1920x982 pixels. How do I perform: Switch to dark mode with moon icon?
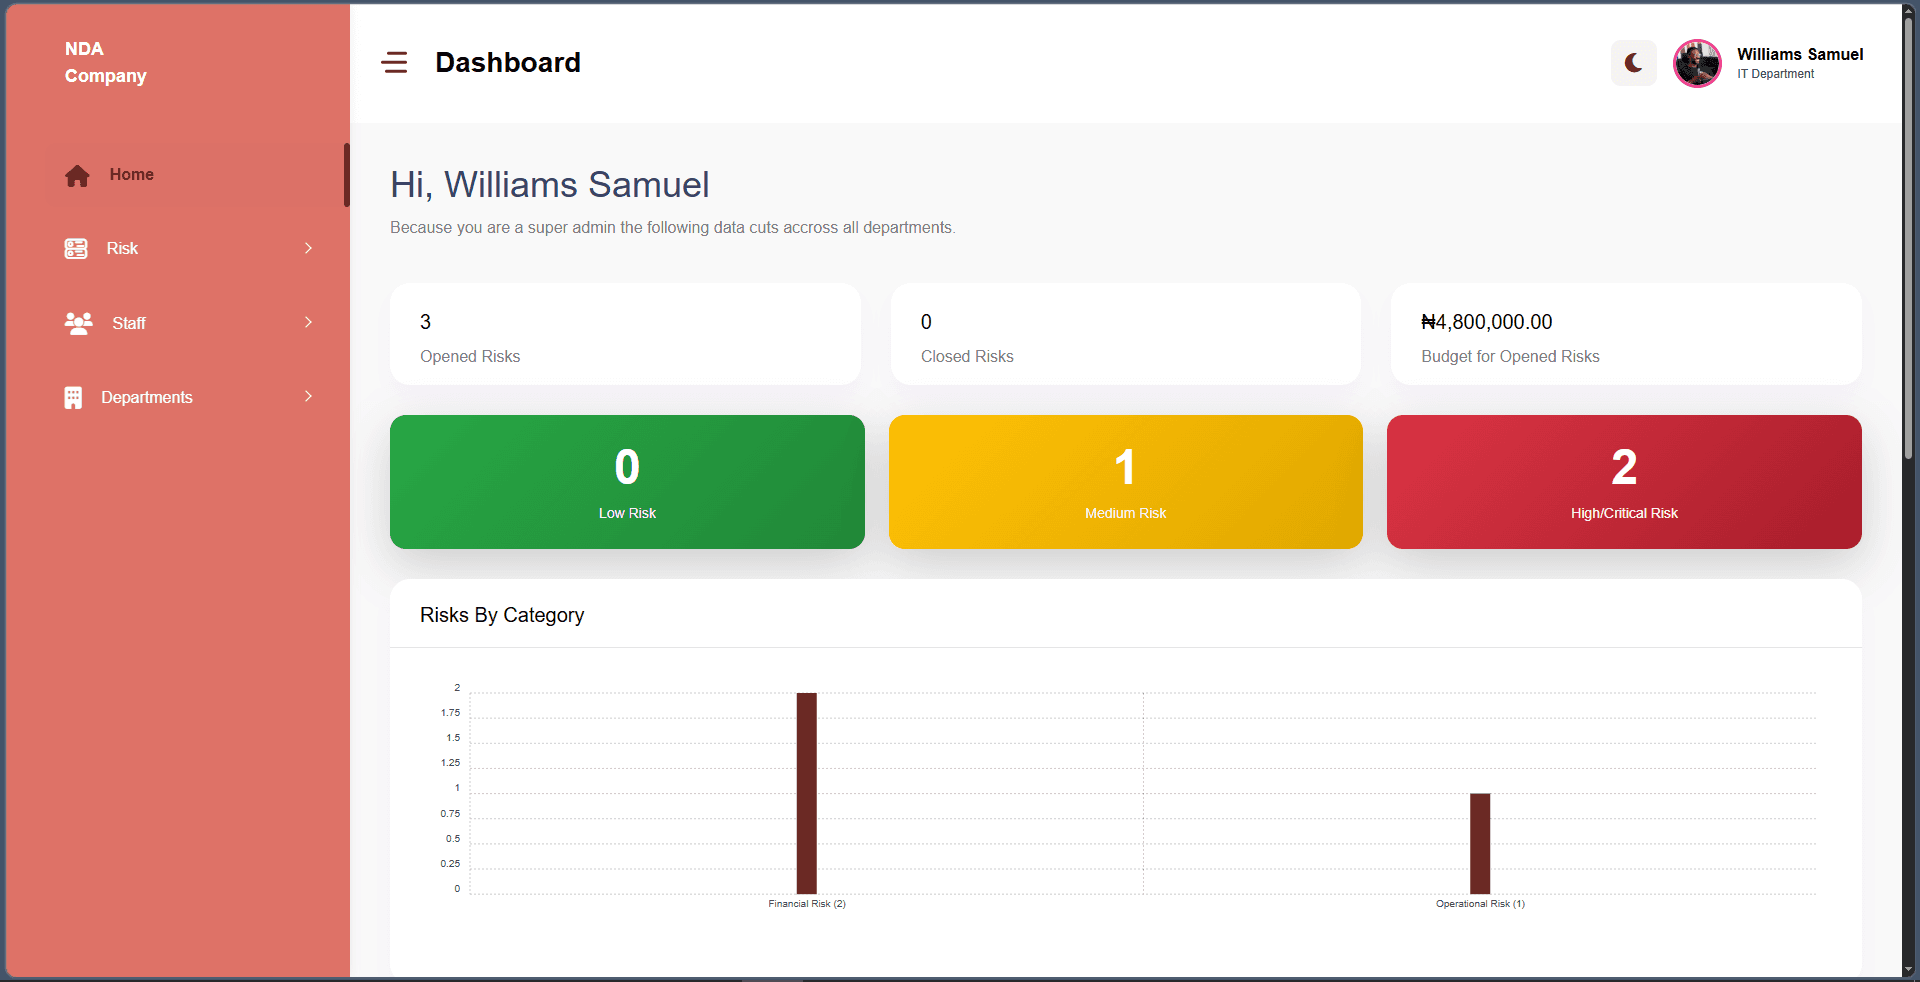1633,63
